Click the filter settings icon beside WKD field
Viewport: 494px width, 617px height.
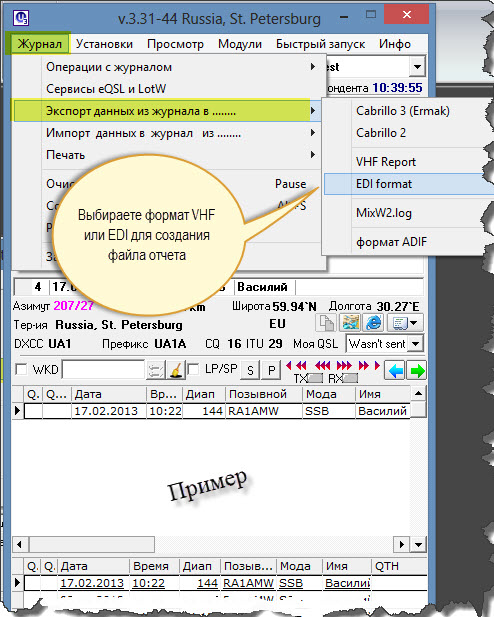click(x=155, y=370)
